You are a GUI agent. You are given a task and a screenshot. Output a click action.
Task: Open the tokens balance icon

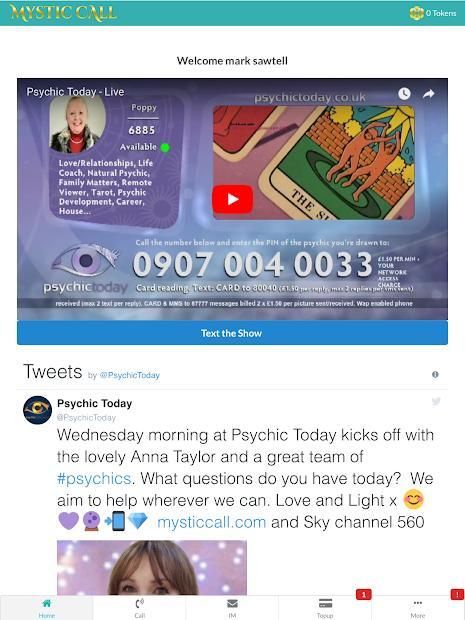point(417,13)
